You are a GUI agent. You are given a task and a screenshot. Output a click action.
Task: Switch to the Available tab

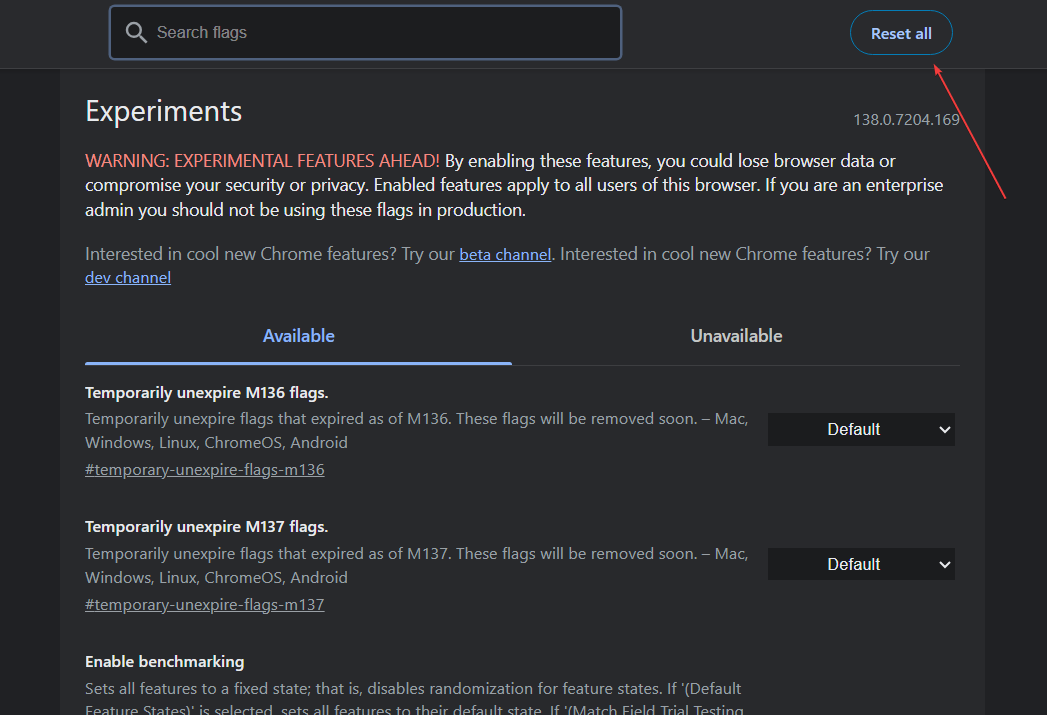tap(298, 336)
